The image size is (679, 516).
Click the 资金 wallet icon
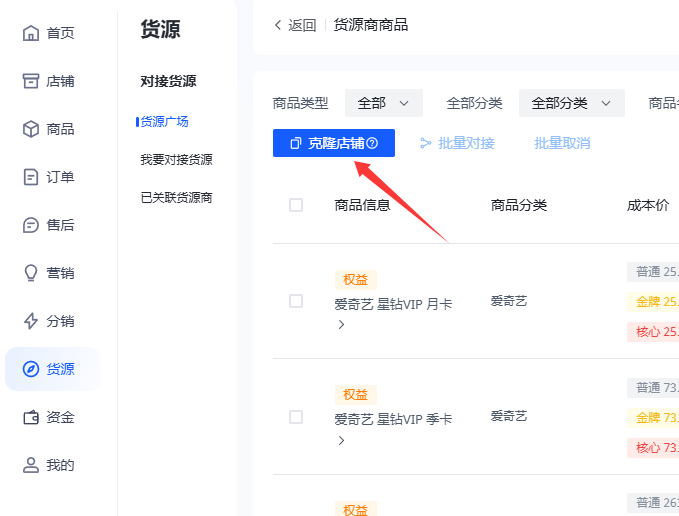pos(31,417)
